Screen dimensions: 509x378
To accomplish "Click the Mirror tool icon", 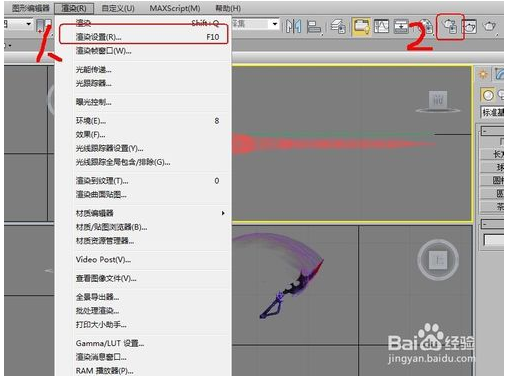I will tap(294, 26).
